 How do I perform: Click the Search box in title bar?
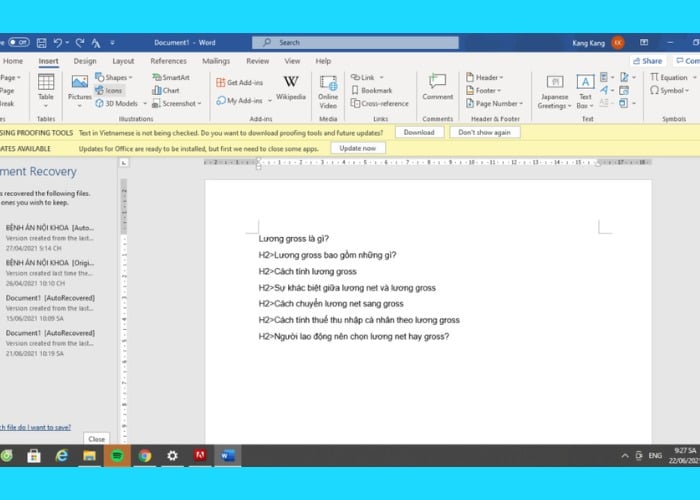pos(355,43)
